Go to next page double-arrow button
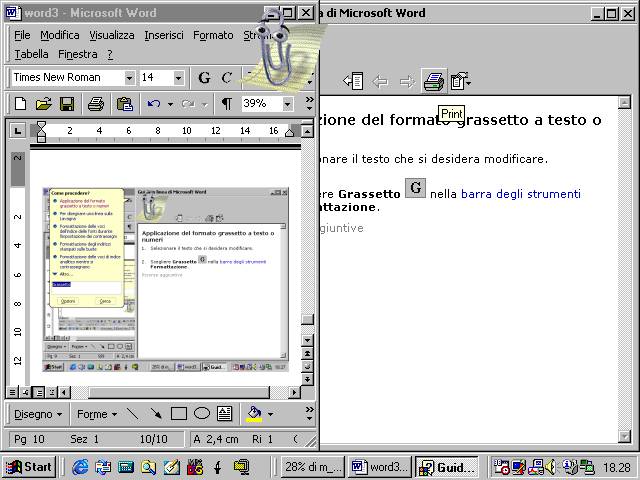 pos(307,379)
